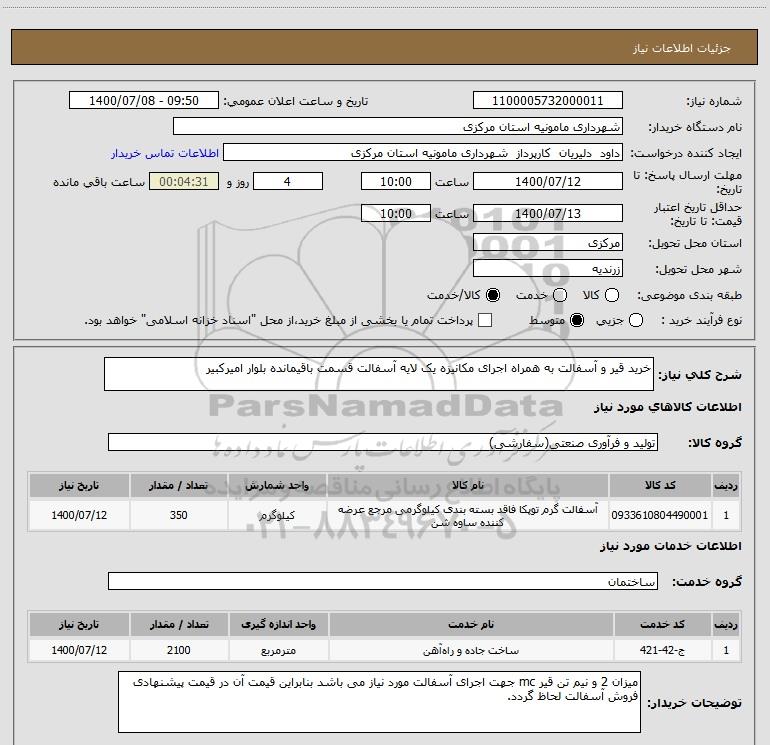770x745 pixels.
Task: Click service unit cell مترمربع
Action: [278, 650]
